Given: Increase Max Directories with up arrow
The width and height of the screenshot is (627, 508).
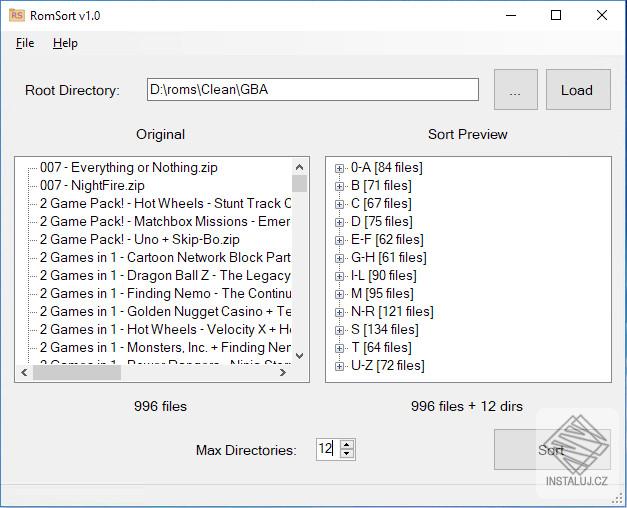Looking at the screenshot, I should click(x=347, y=445).
